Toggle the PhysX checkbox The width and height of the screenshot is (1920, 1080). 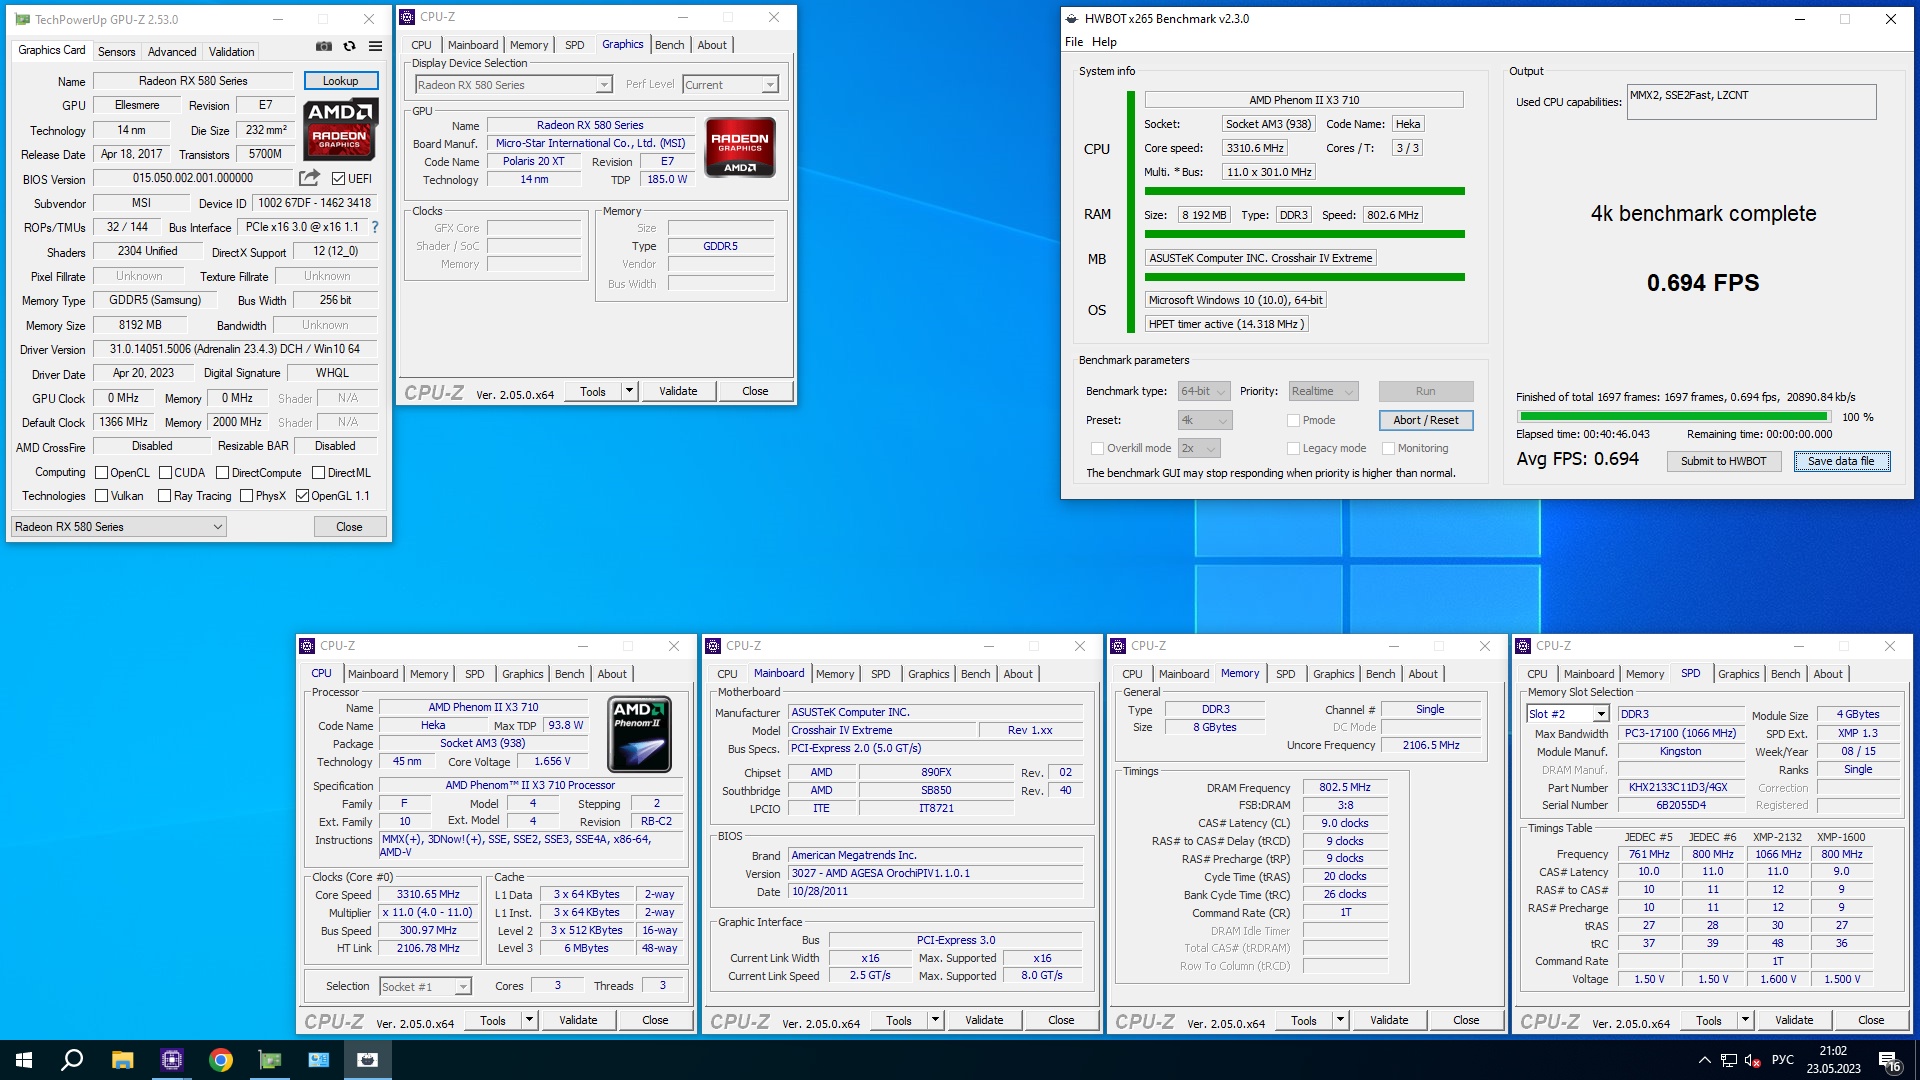point(246,496)
